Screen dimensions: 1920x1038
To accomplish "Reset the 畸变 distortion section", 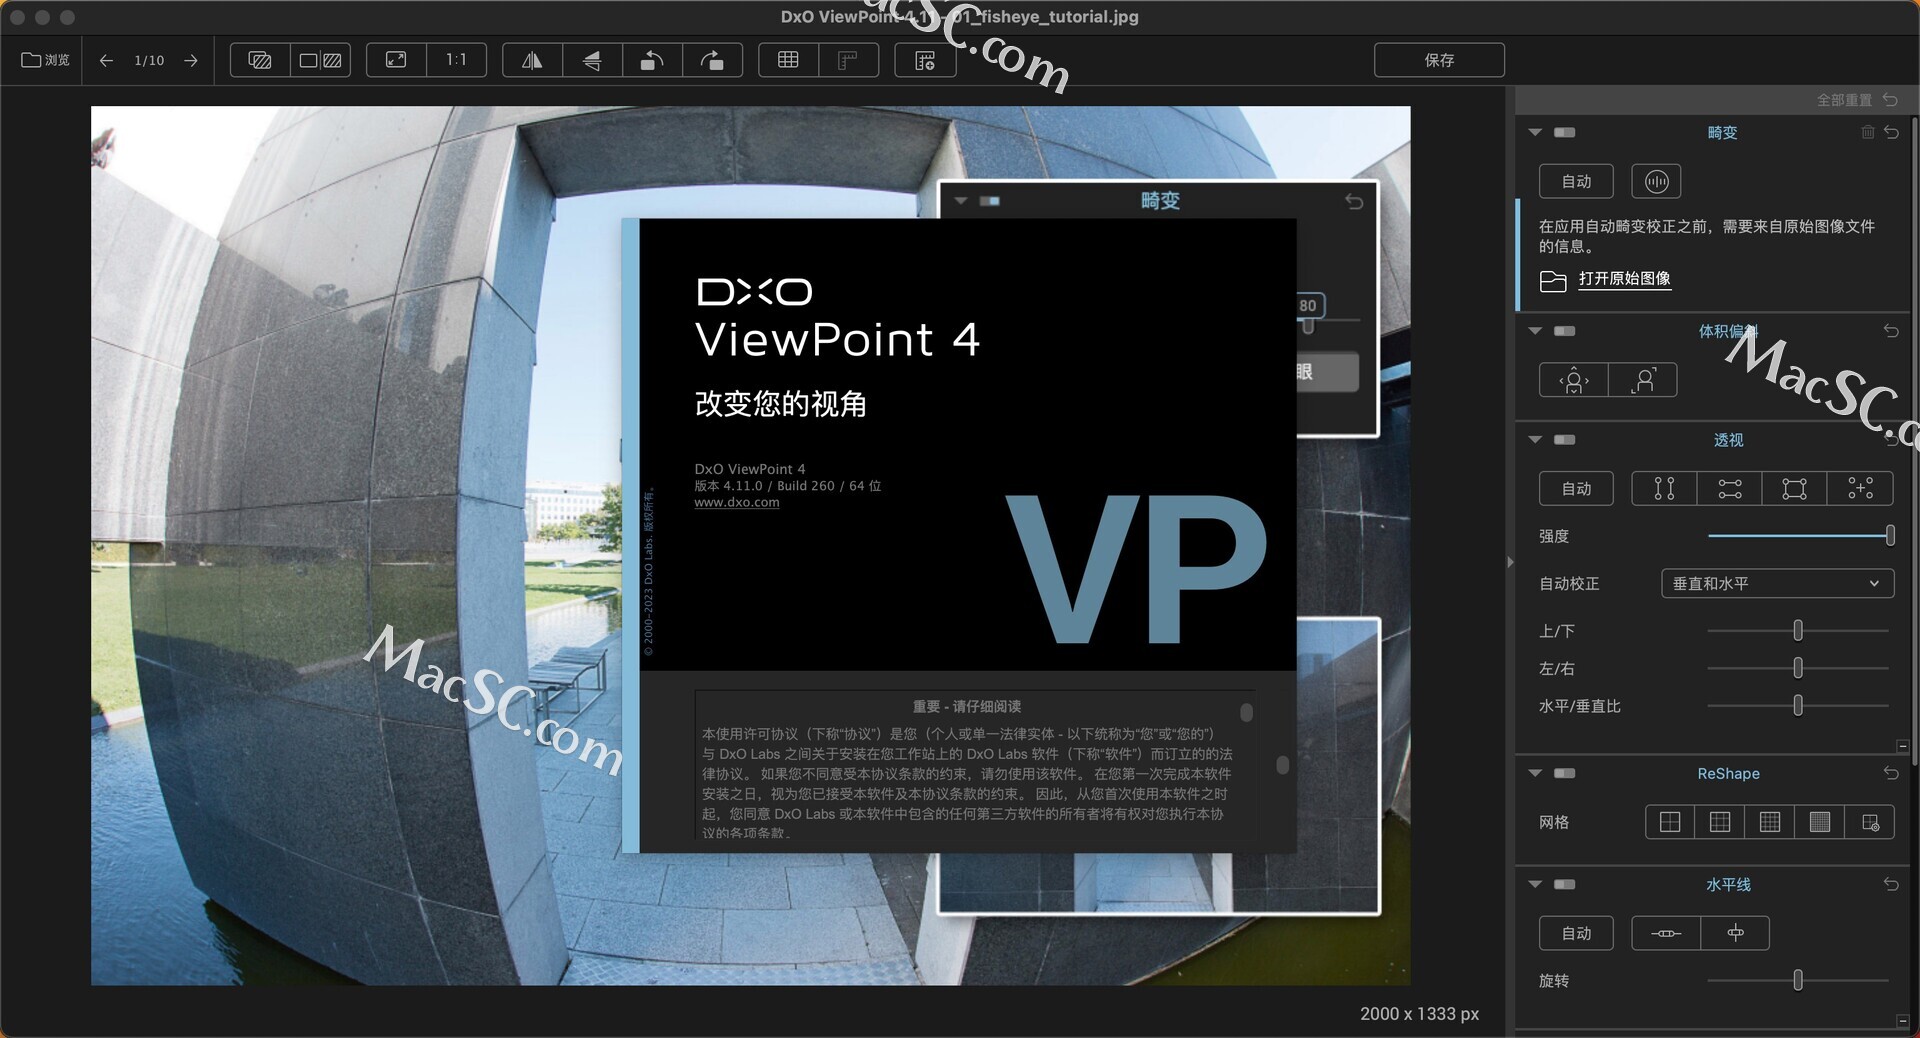I will (x=1891, y=132).
